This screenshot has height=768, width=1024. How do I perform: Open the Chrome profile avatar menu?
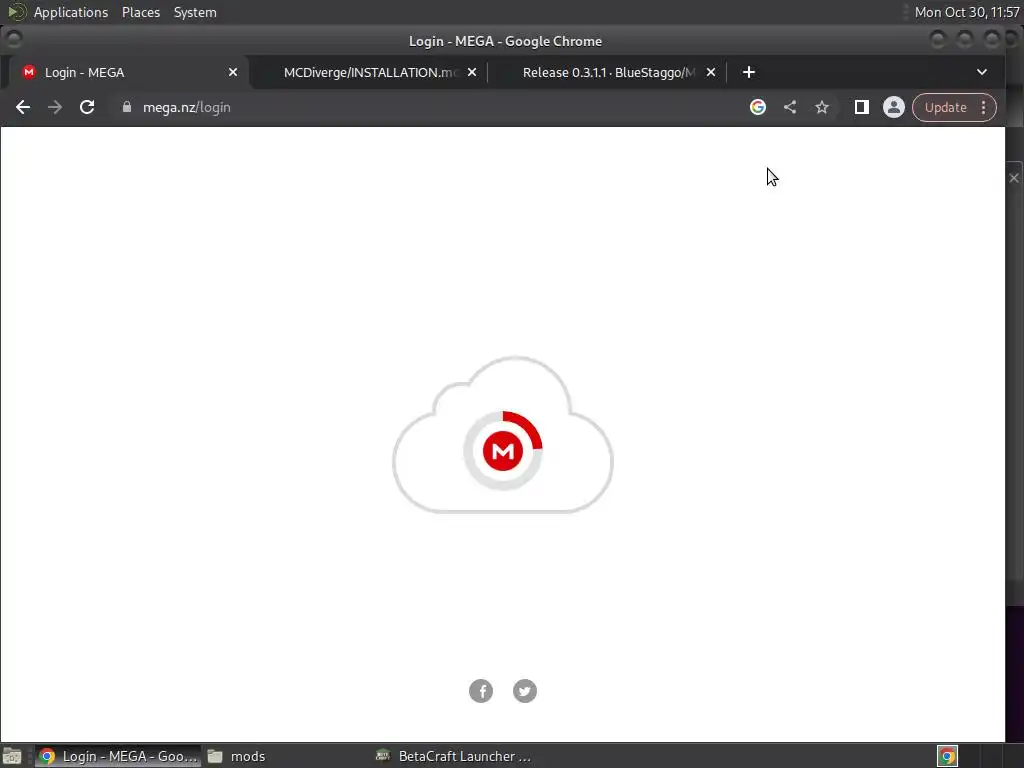coord(893,107)
